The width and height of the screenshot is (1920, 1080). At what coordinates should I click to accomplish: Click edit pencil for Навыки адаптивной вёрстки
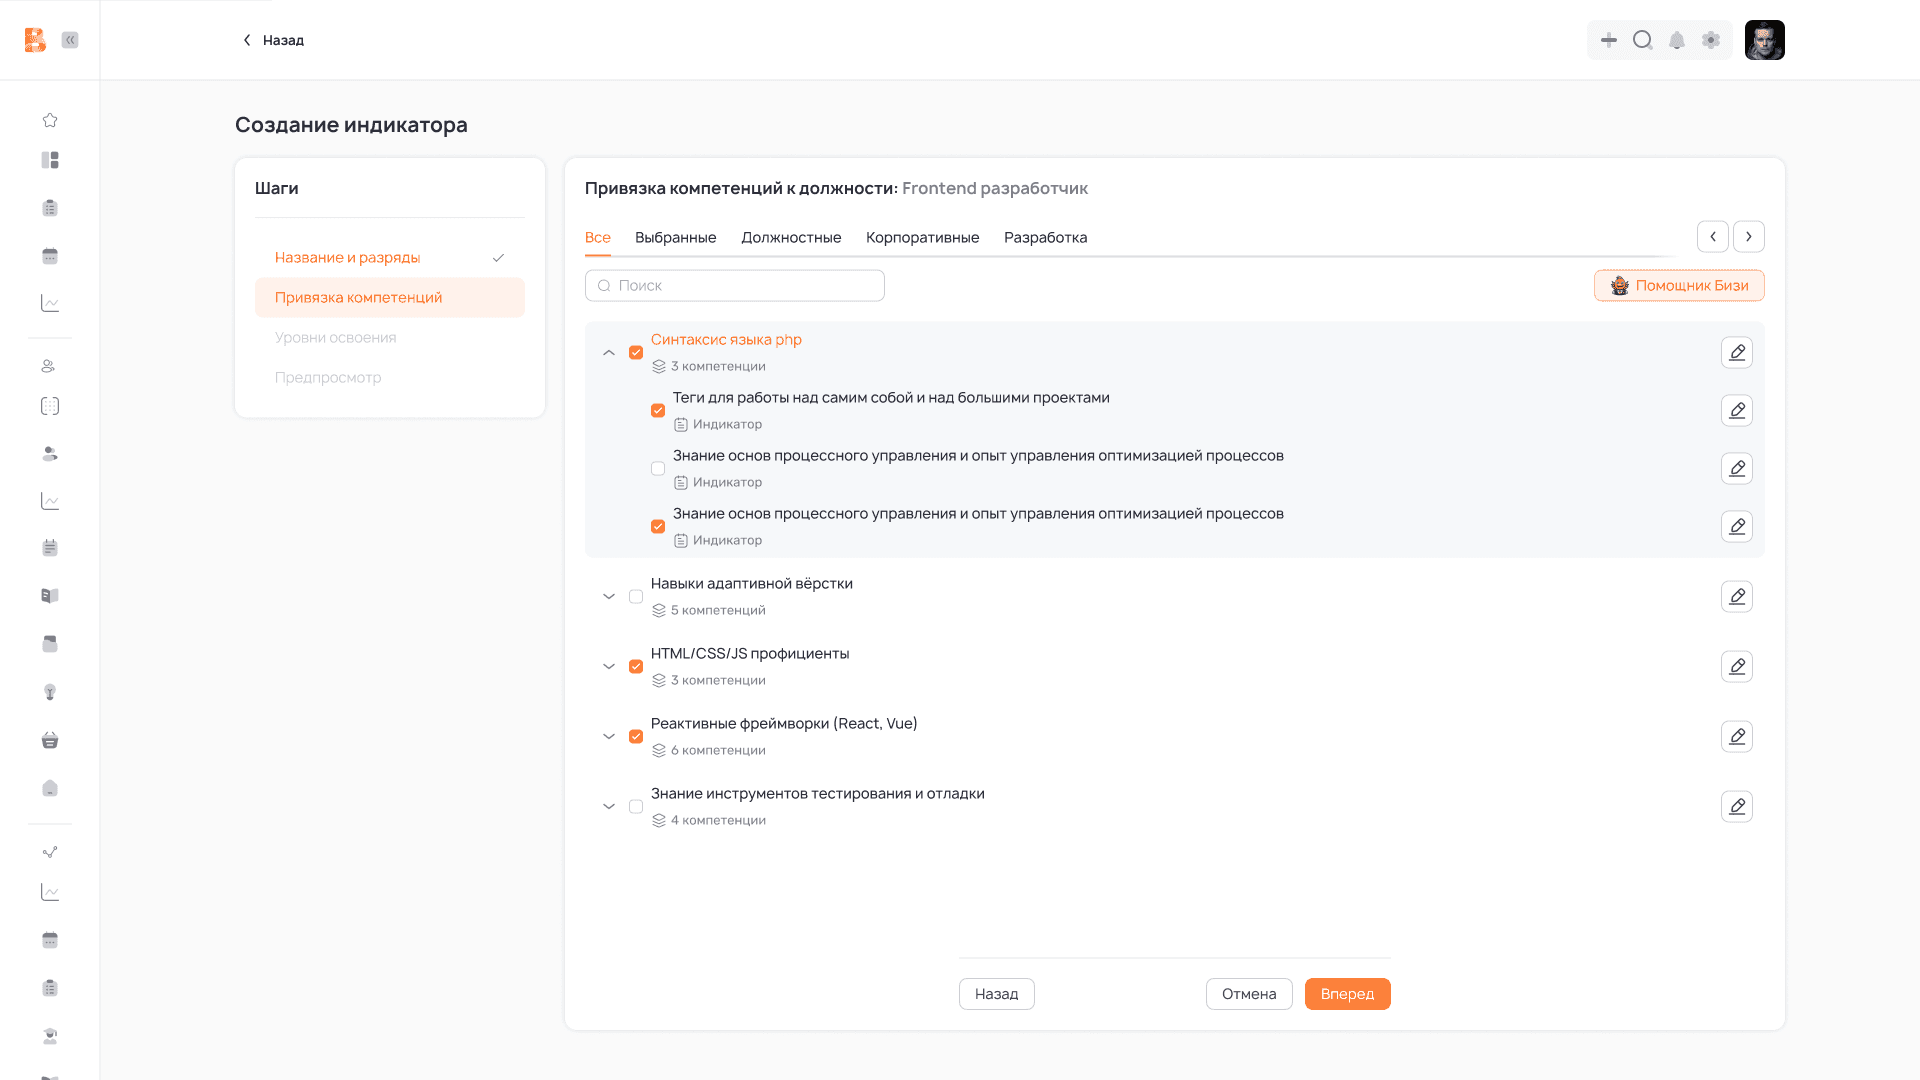click(x=1737, y=597)
